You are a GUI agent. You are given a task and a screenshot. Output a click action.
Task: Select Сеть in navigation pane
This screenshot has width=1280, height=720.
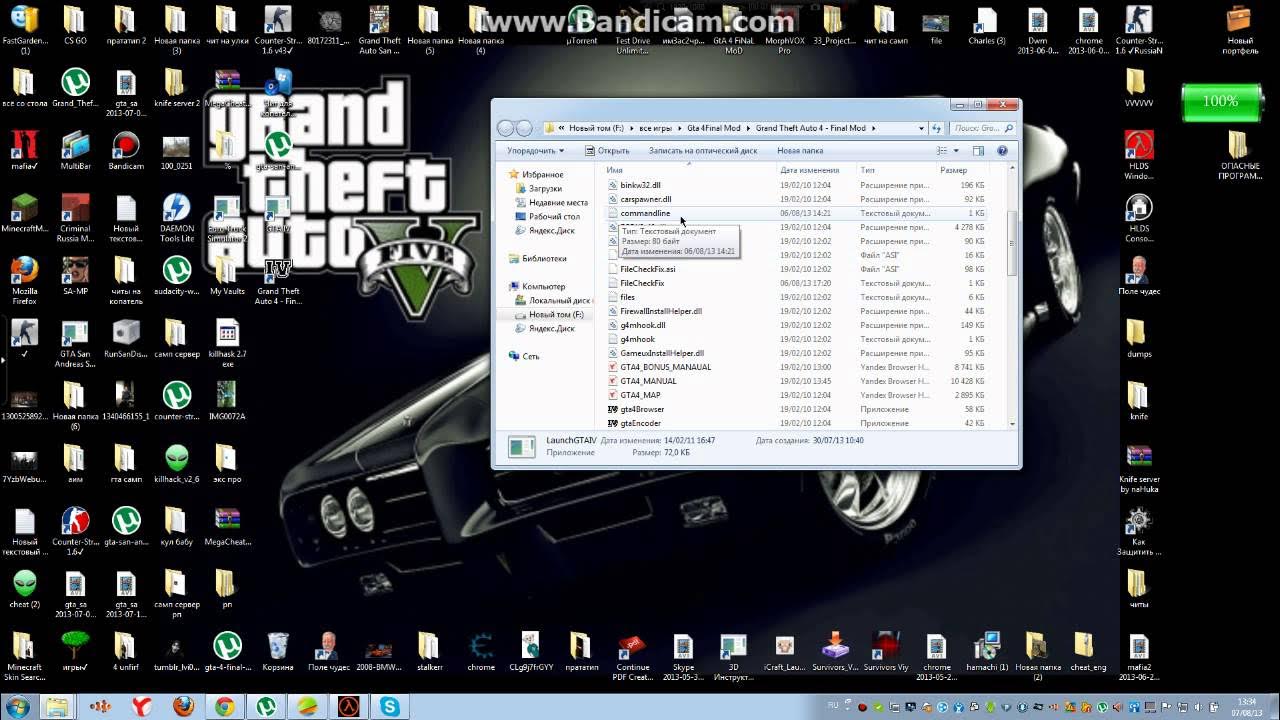coord(530,356)
